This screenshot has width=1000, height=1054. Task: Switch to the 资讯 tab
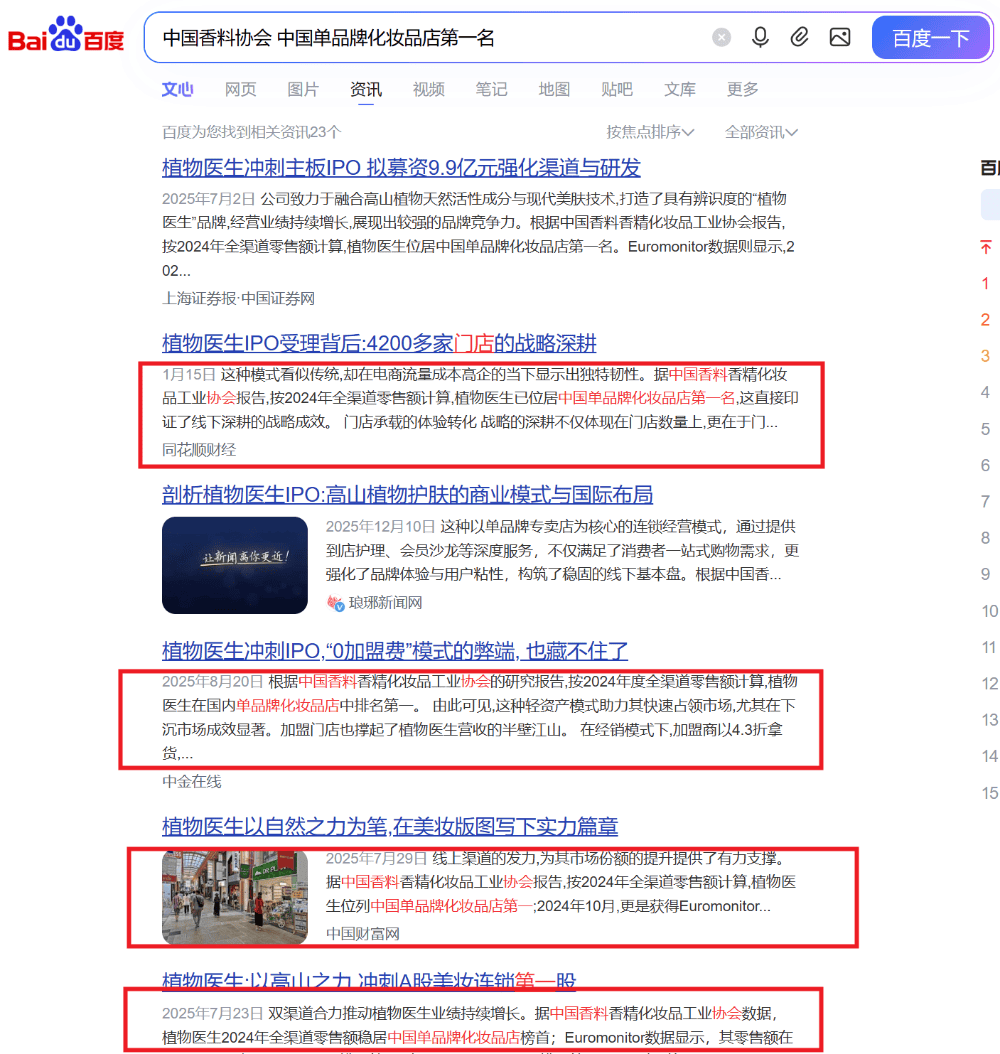(x=366, y=89)
